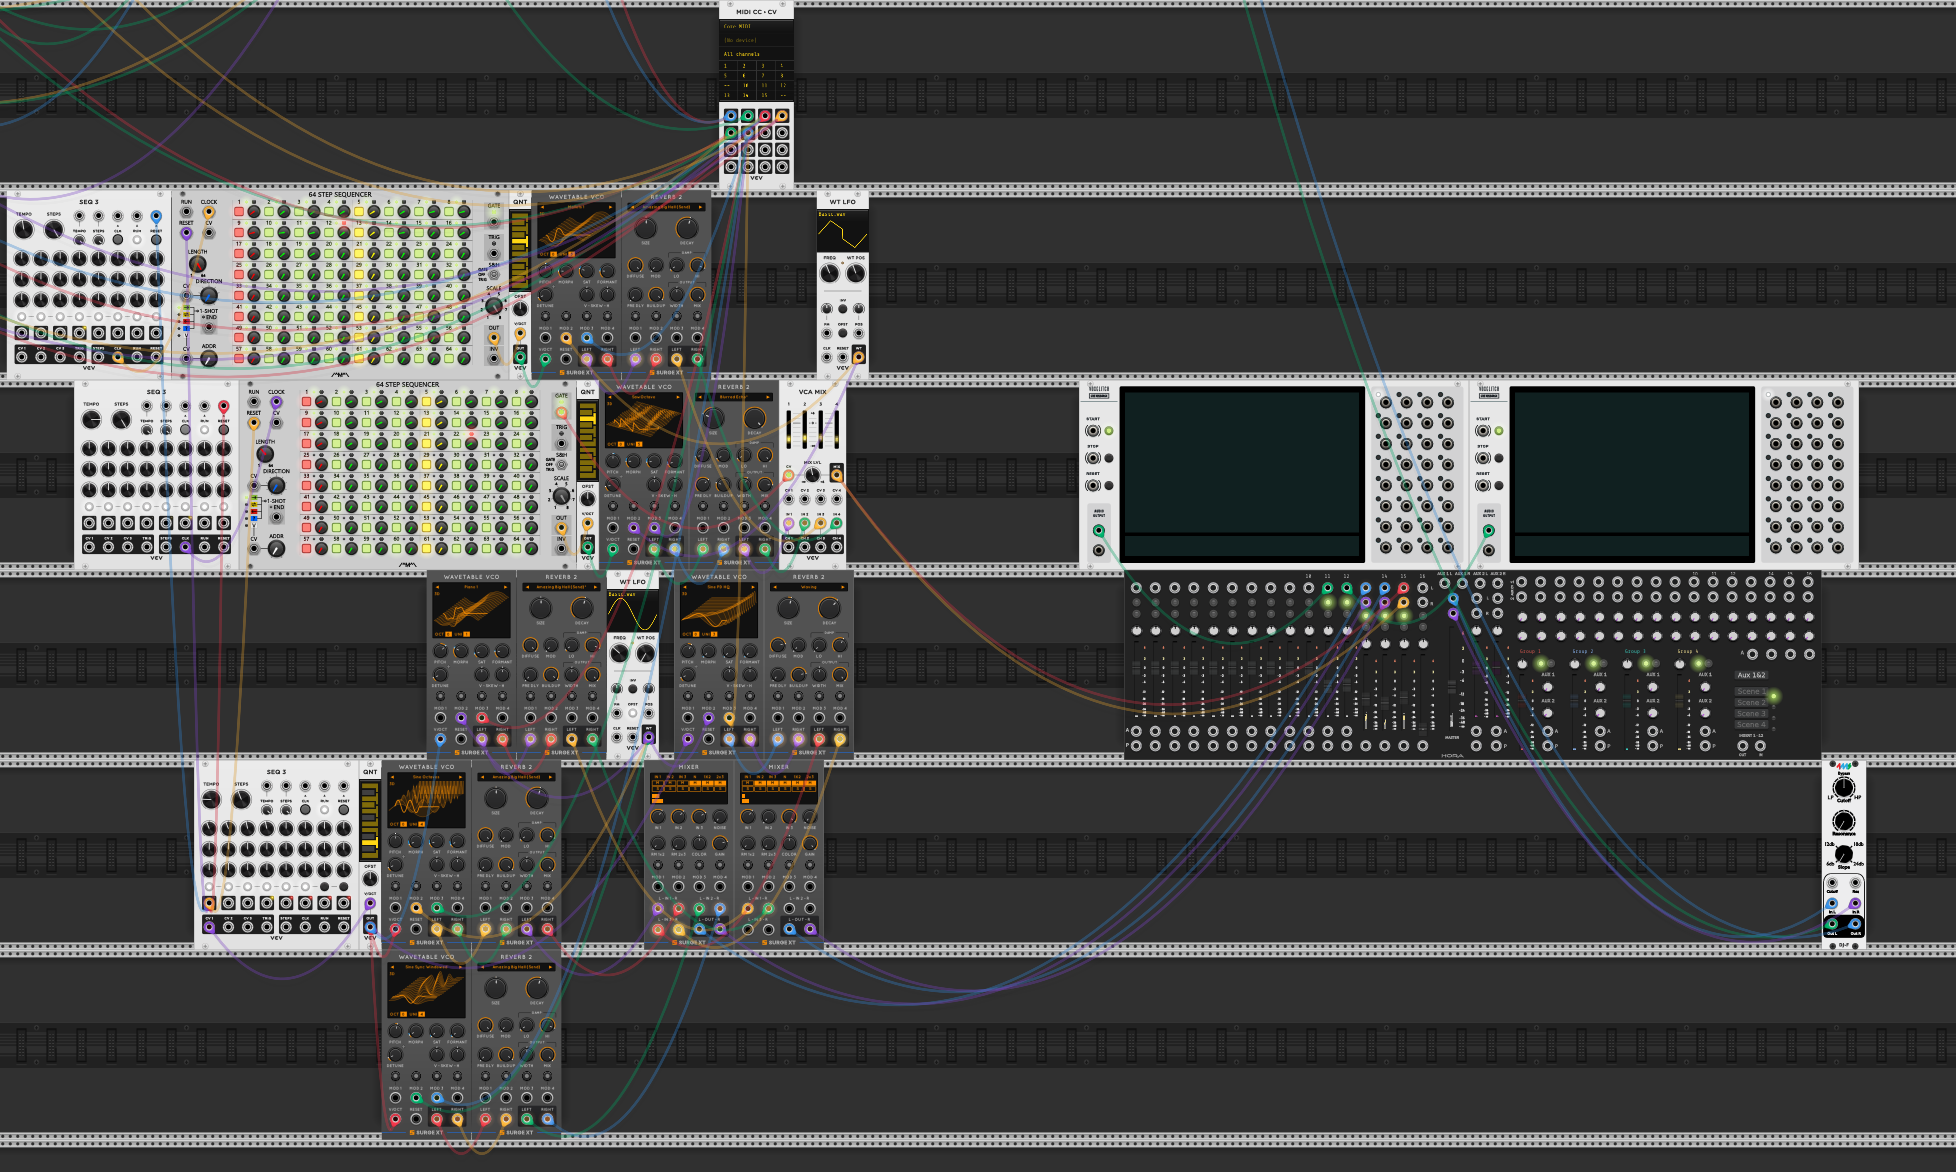Image resolution: width=1956 pixels, height=1172 pixels.
Task: Open the (No device) MIDI device dropdown
Action: pos(756,40)
